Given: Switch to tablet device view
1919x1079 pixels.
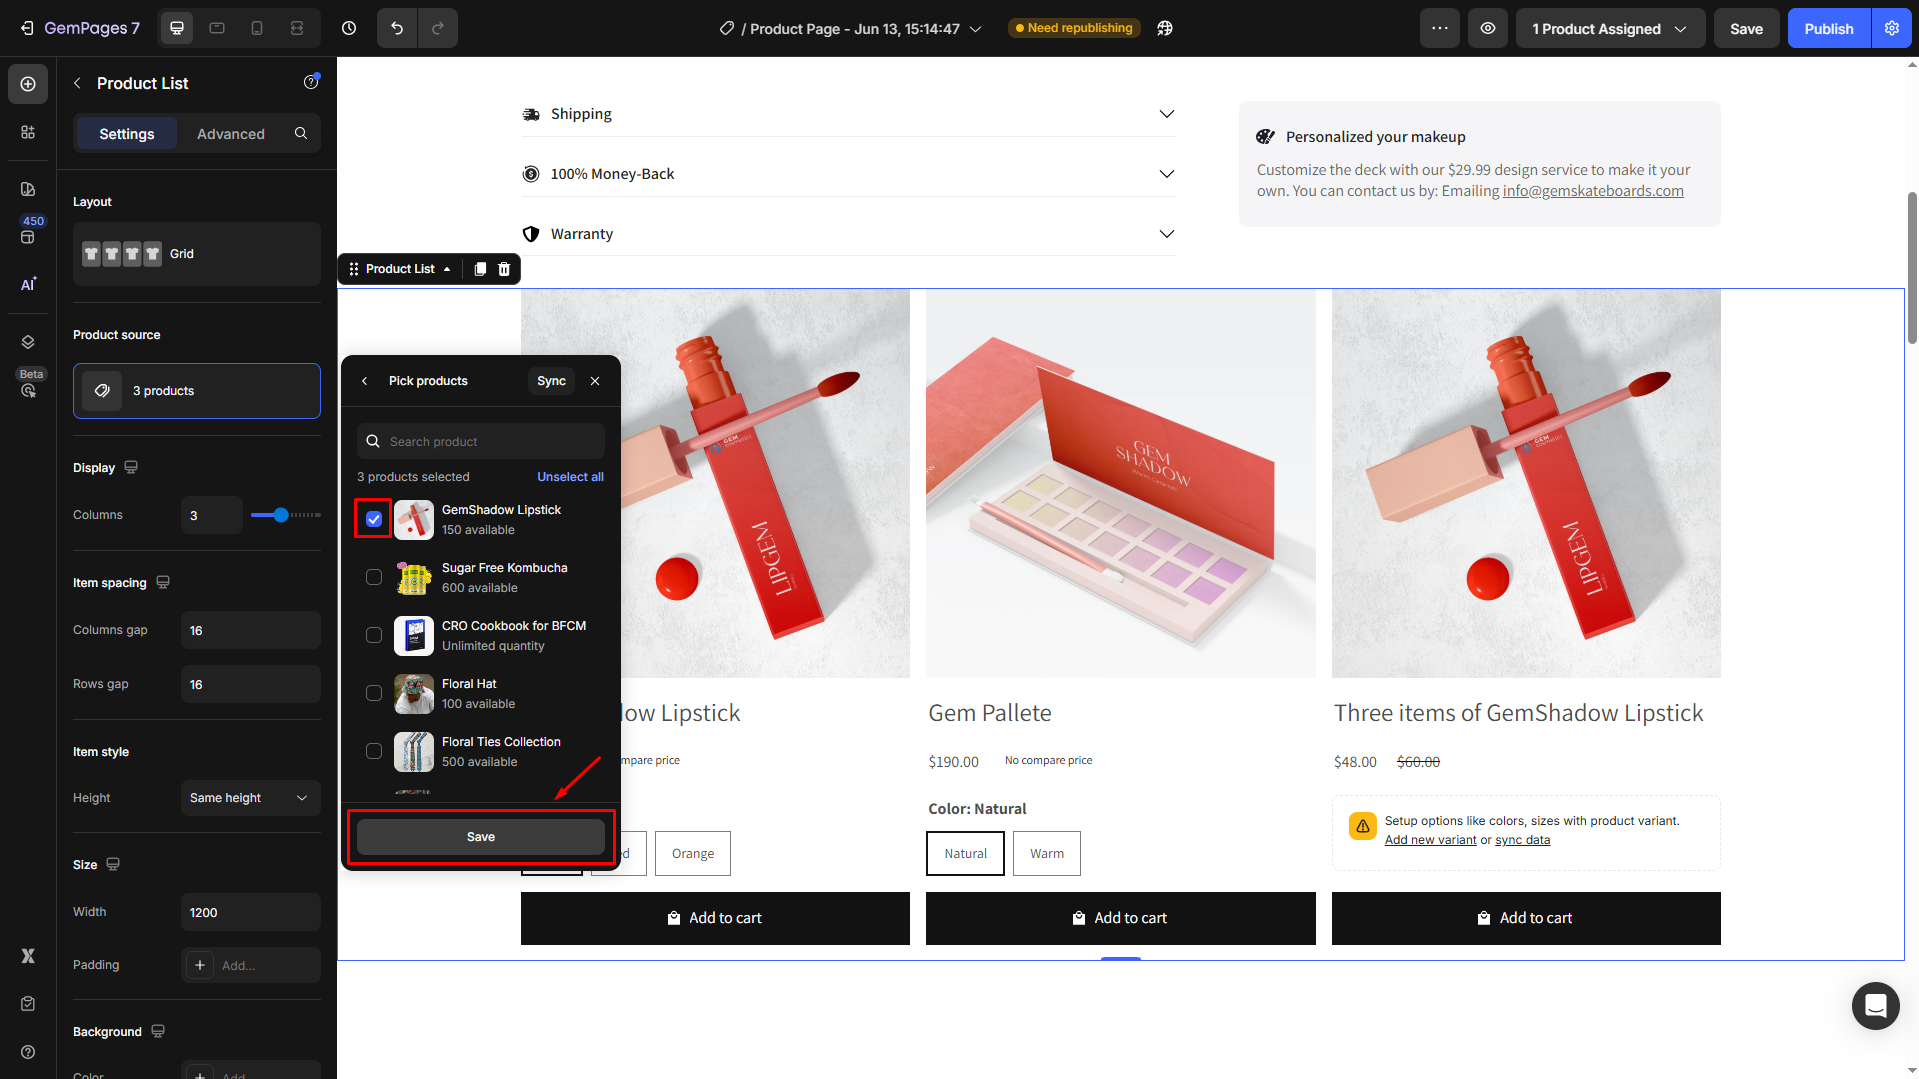Looking at the screenshot, I should click(x=217, y=28).
